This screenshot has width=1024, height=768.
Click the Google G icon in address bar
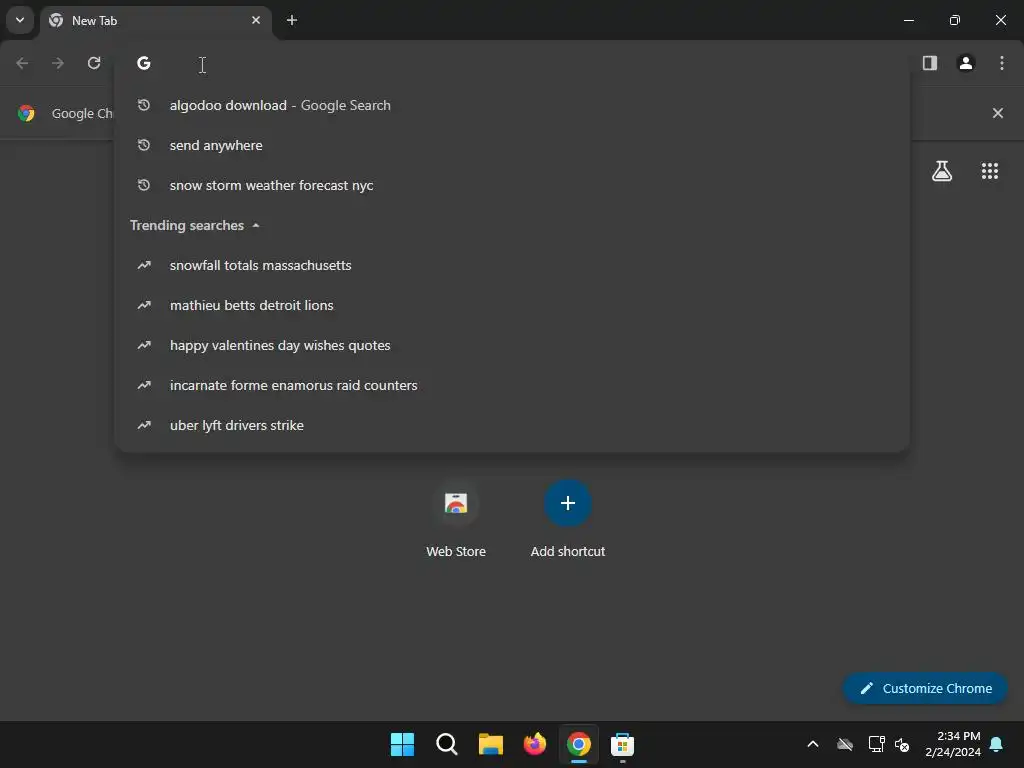[144, 63]
